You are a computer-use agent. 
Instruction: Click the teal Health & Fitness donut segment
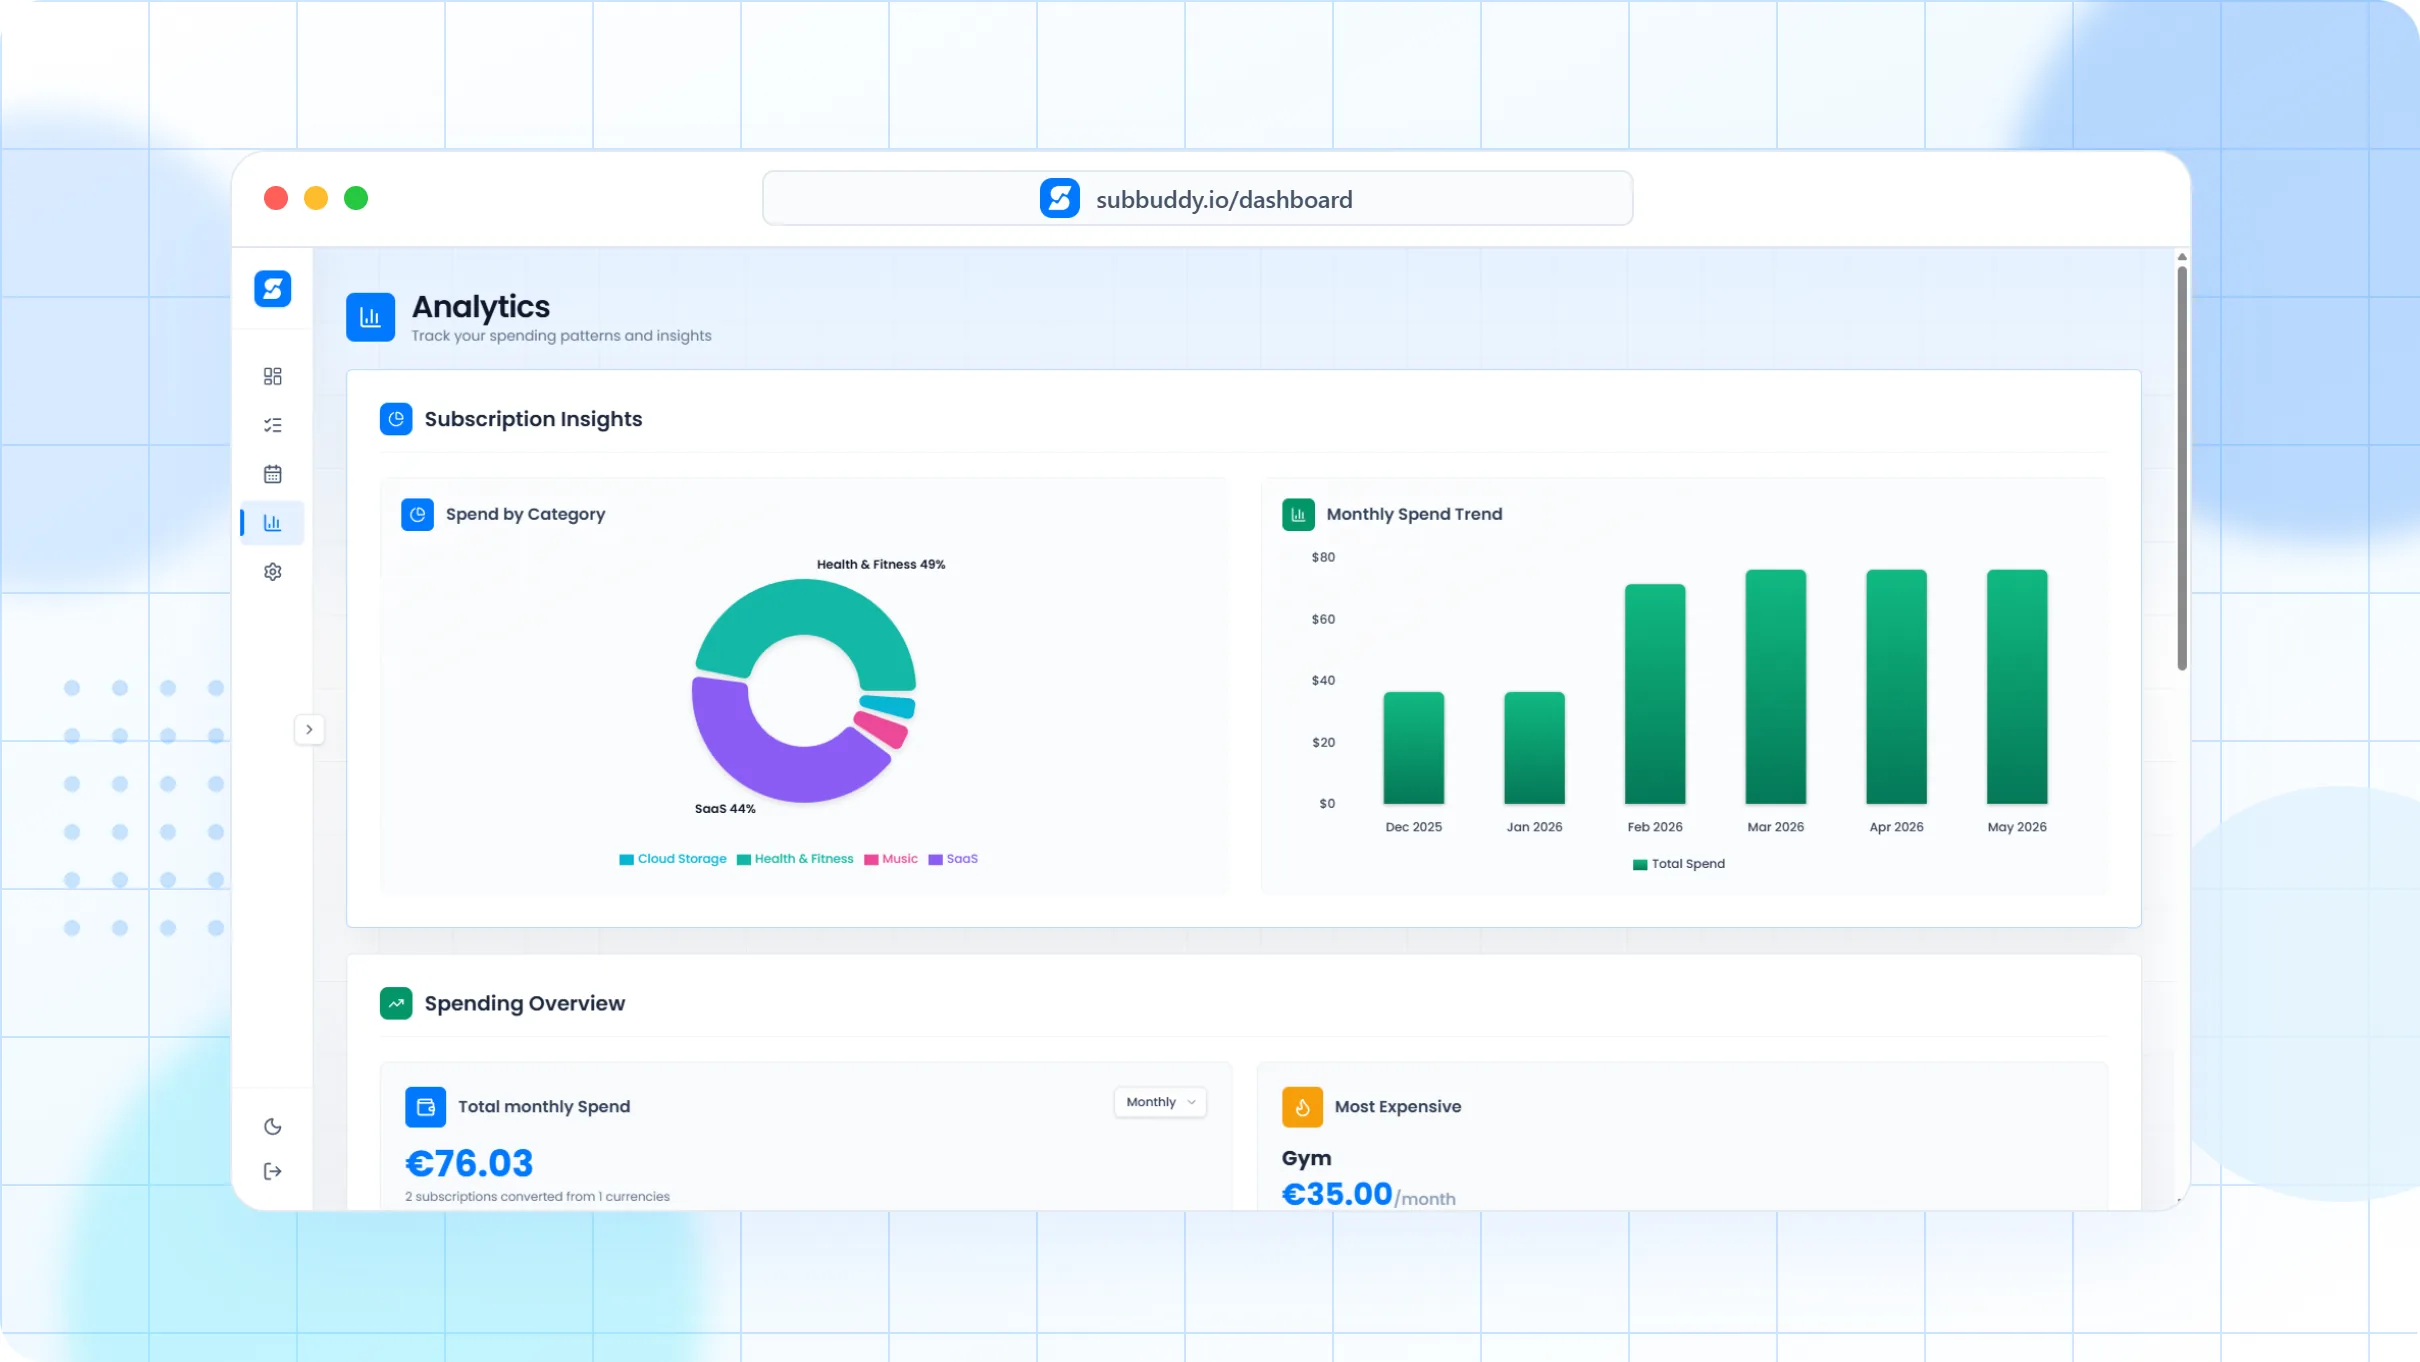[x=805, y=606]
